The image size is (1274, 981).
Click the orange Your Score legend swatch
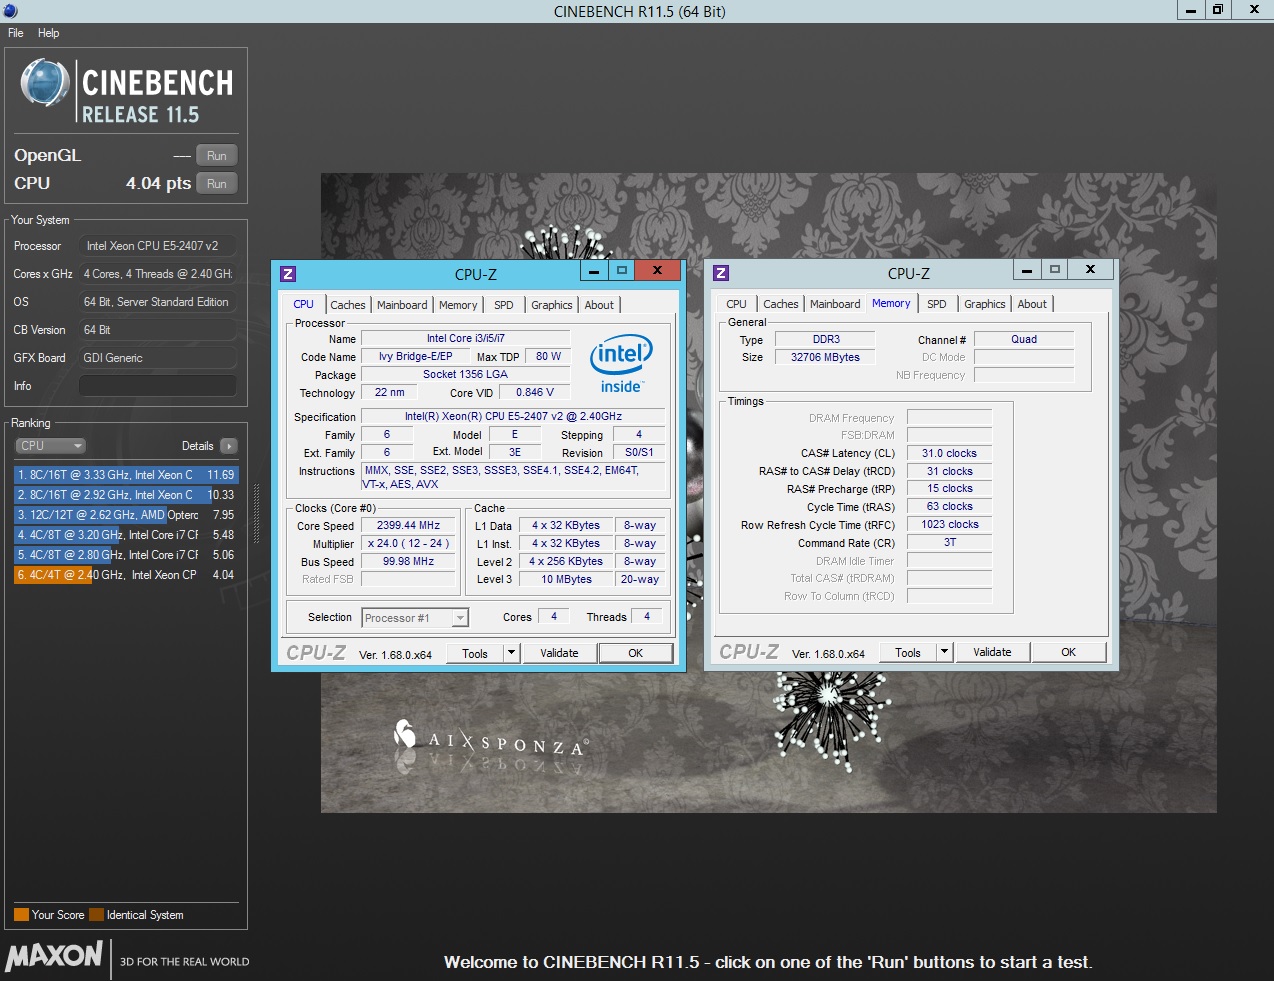click(21, 914)
